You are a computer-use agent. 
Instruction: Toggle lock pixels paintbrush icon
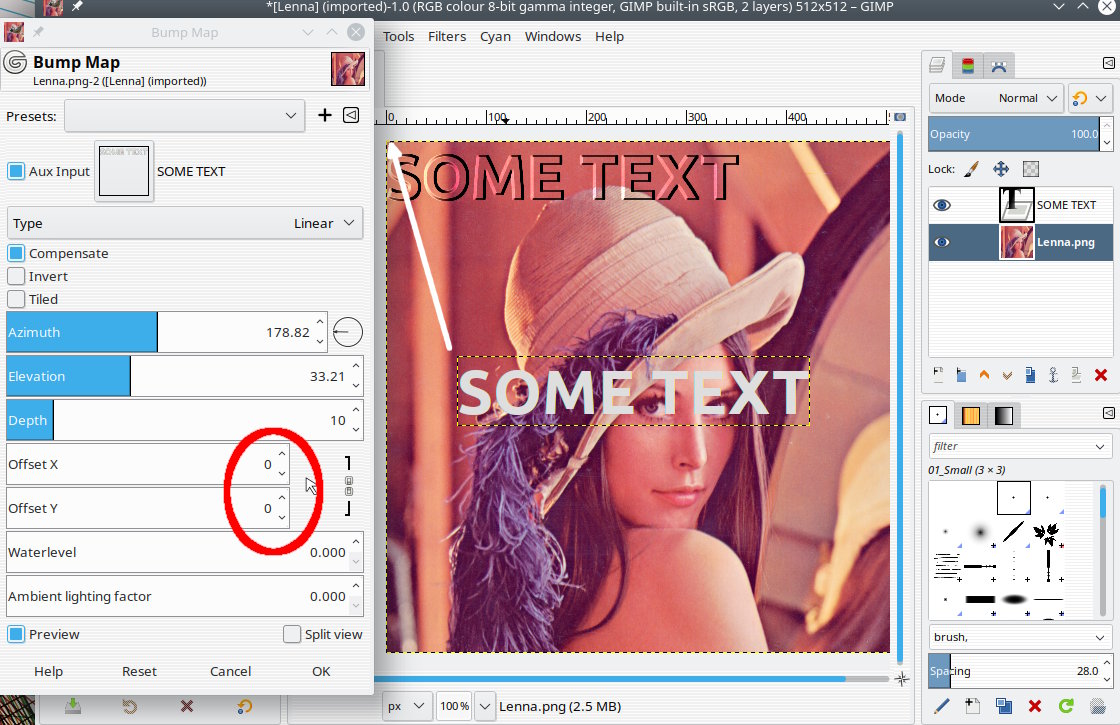click(x=971, y=169)
